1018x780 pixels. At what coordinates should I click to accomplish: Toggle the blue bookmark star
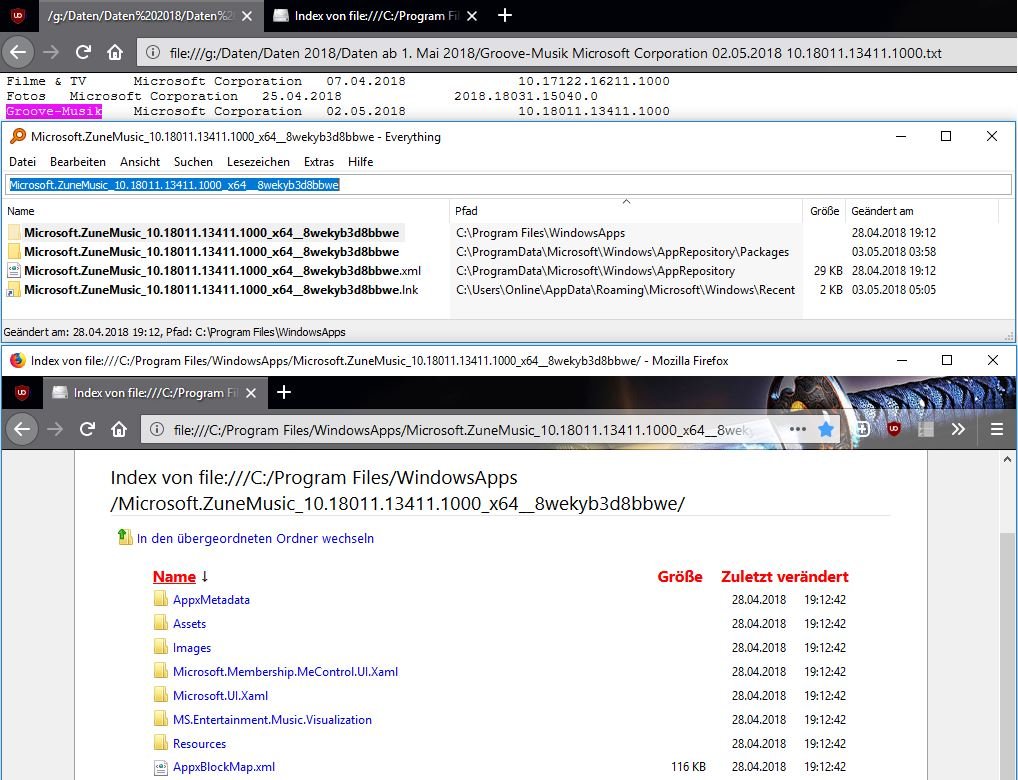point(826,429)
